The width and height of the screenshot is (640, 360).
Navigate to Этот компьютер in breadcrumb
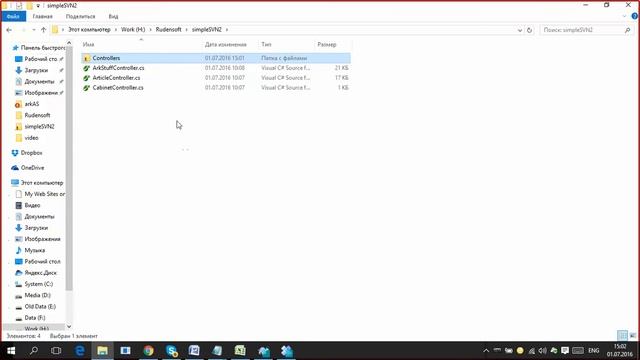point(89,30)
